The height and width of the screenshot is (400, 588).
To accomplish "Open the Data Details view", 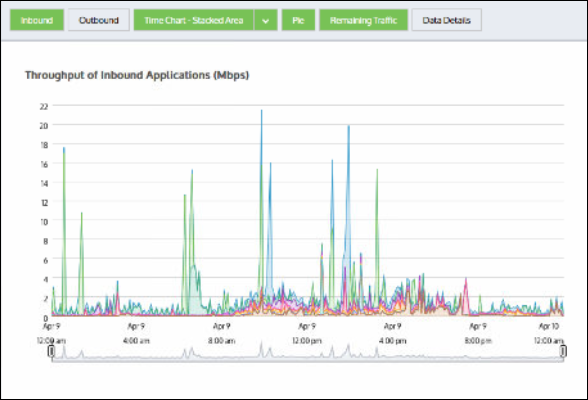I will (x=446, y=20).
